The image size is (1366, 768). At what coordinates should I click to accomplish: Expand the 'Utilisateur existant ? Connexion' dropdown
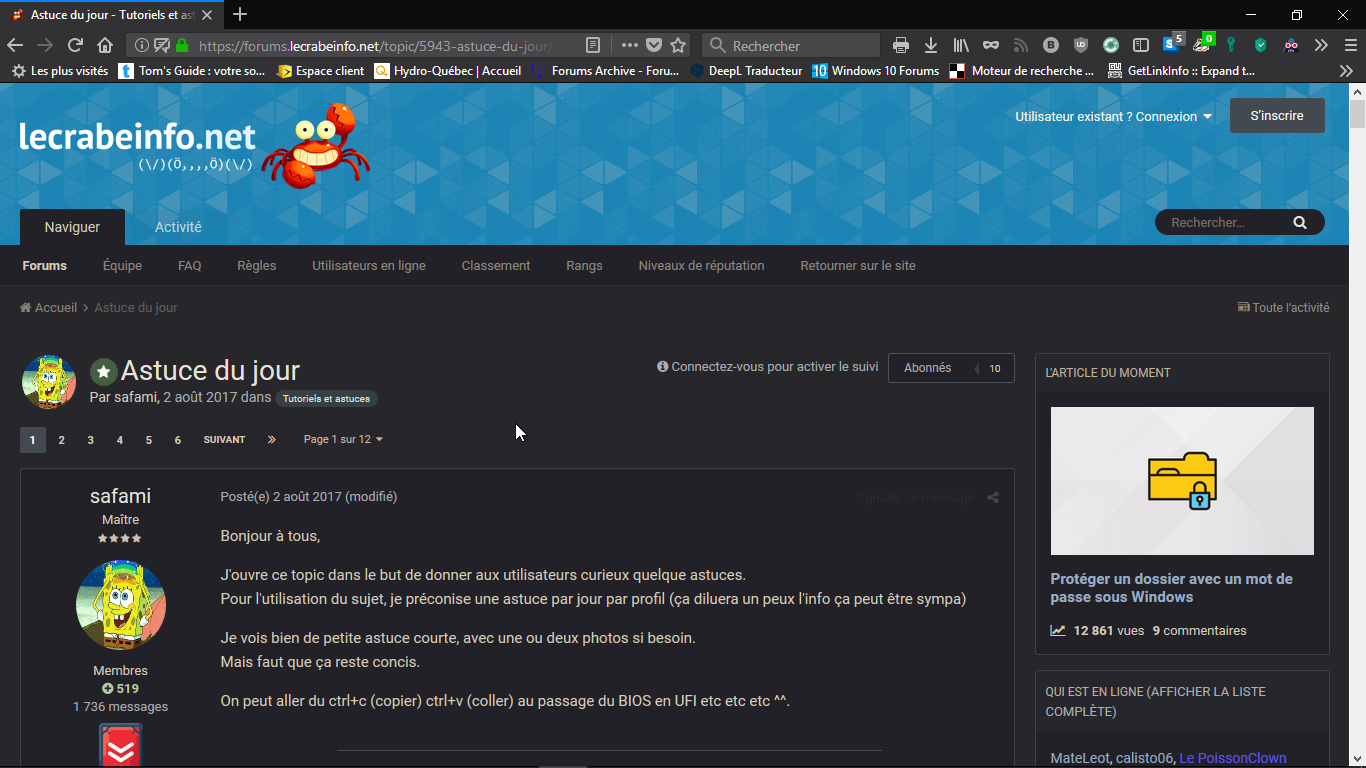[x=1113, y=117]
